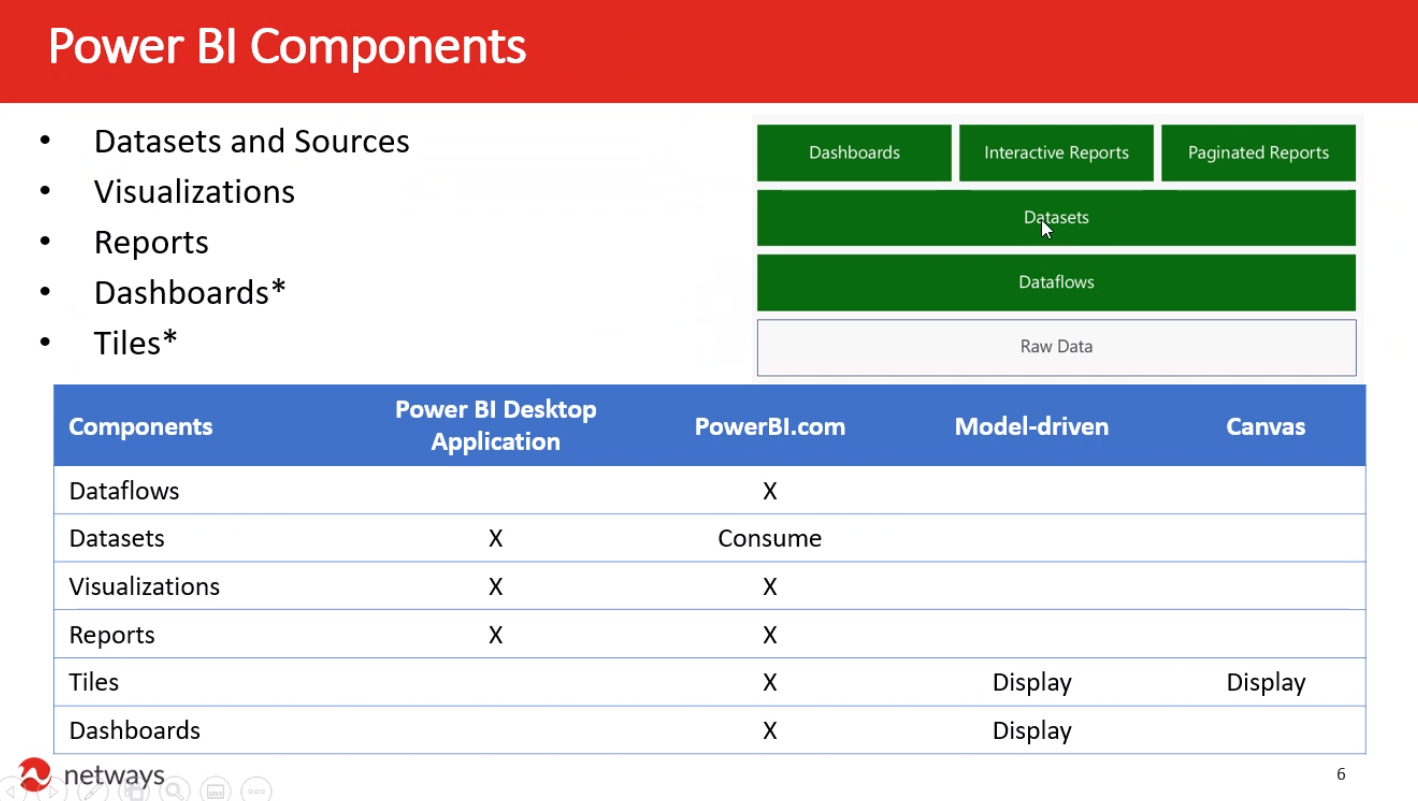
Task: Select the Canvas column header
Action: tap(1265, 427)
